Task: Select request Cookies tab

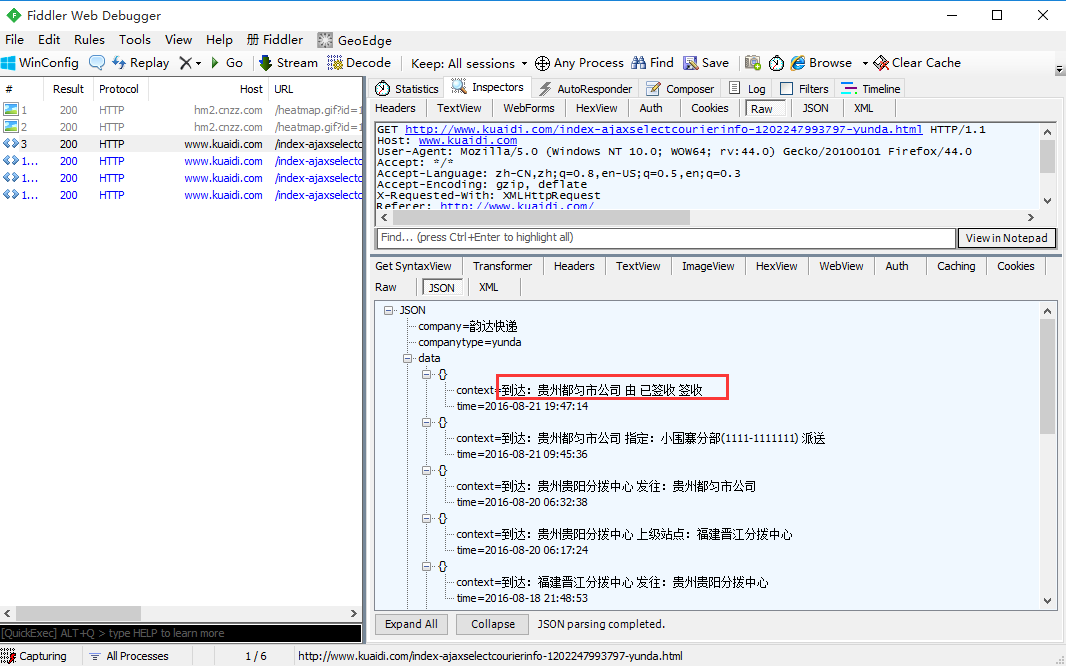Action: 709,108
